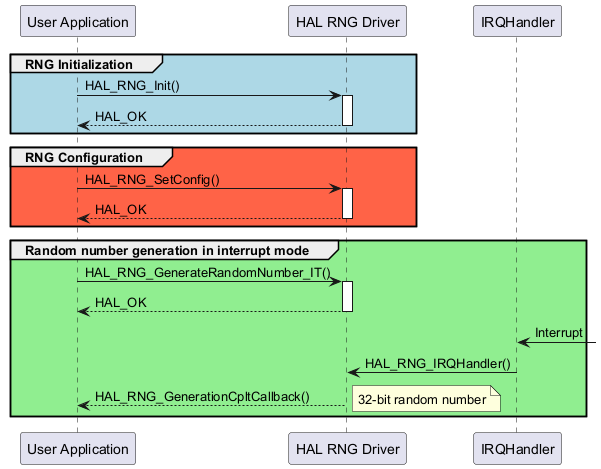Image resolution: width=601 pixels, height=469 pixels.
Task: Click the IRQHandler participant box at diagram head
Action: (517, 21)
